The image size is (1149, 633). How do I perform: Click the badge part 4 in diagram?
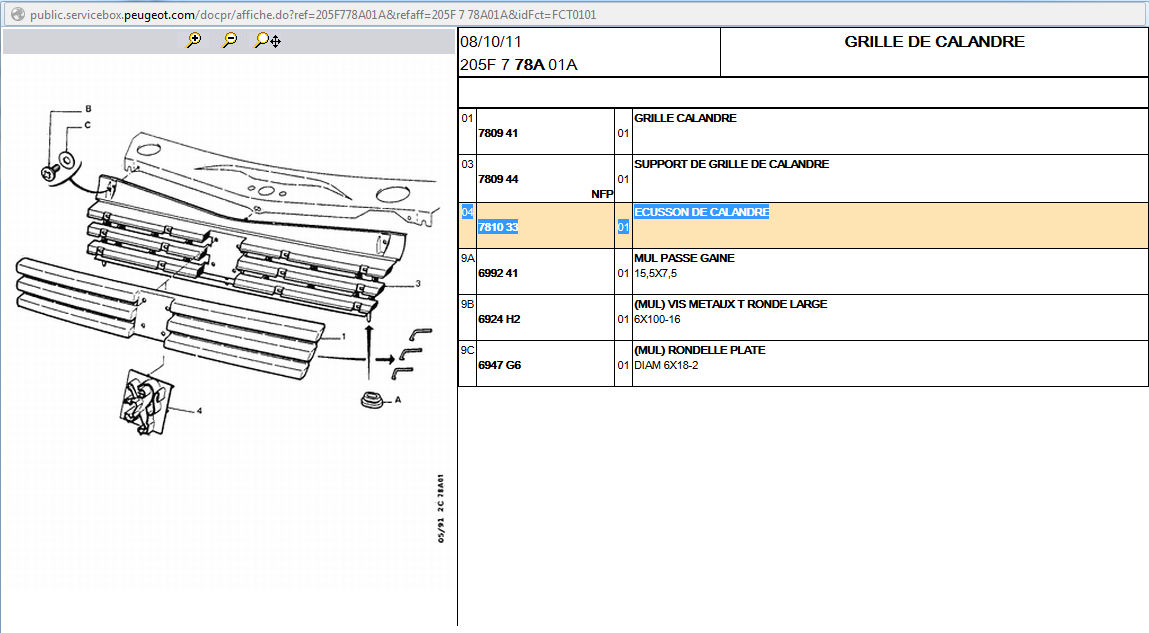[142, 400]
